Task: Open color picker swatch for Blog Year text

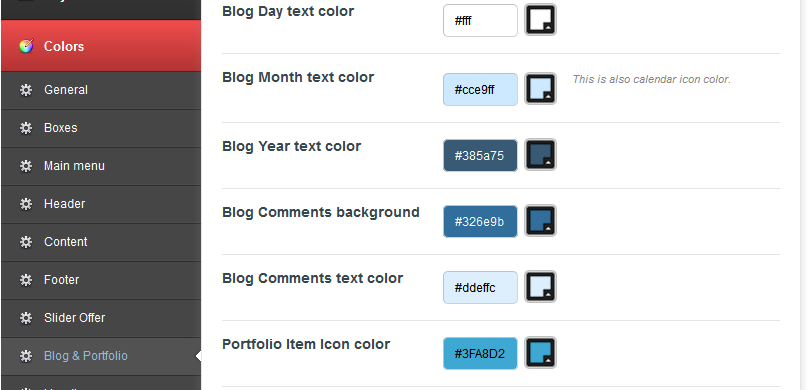Action: click(x=540, y=154)
